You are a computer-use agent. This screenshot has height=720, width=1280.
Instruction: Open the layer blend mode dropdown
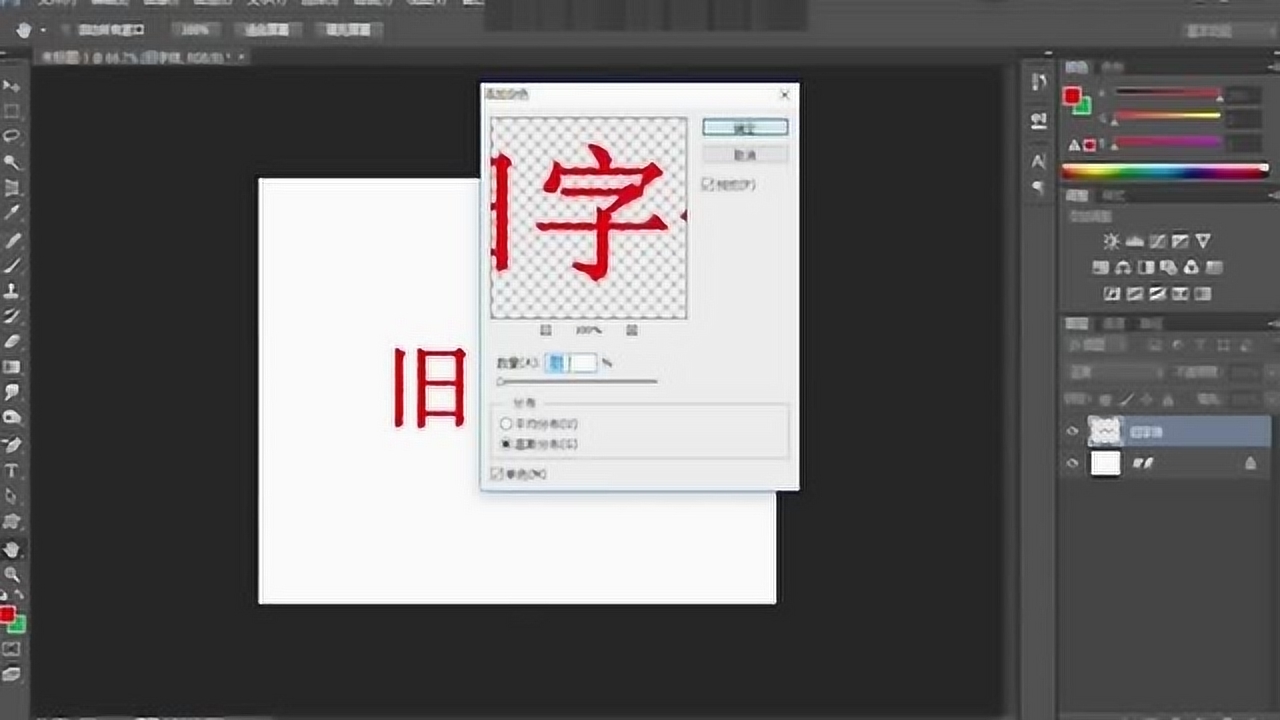(1115, 372)
